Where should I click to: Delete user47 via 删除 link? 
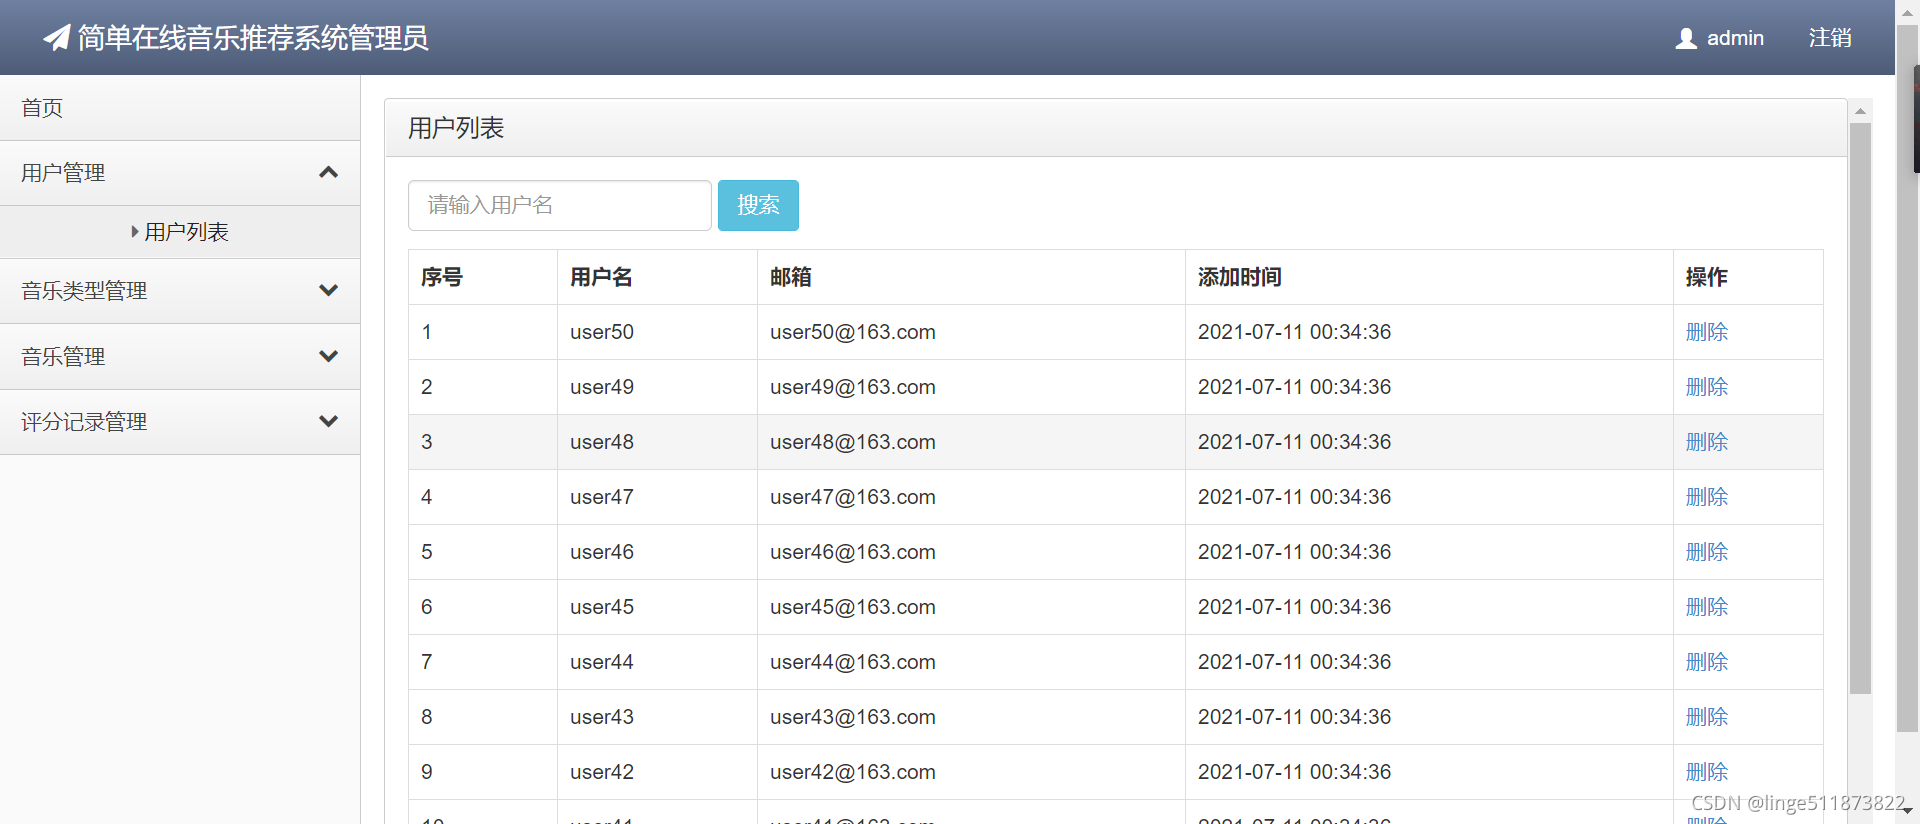pos(1707,497)
